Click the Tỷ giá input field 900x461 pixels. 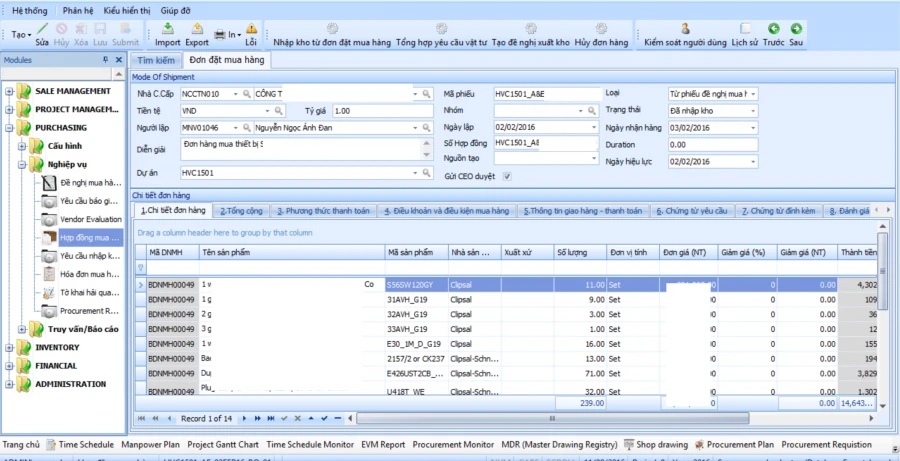[382, 111]
